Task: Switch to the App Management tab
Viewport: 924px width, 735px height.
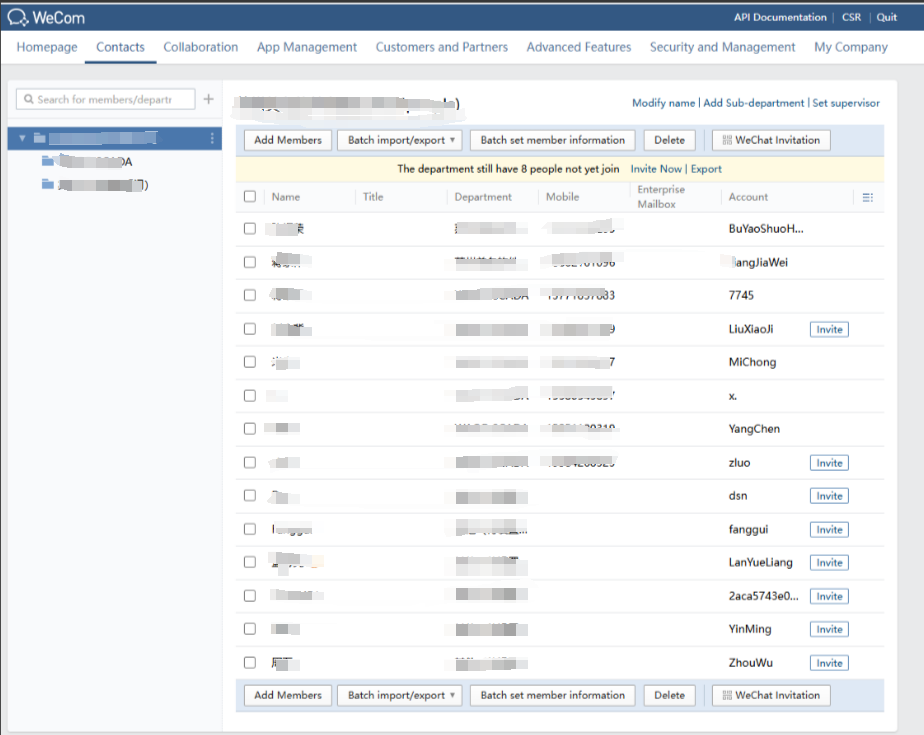Action: [x=306, y=47]
